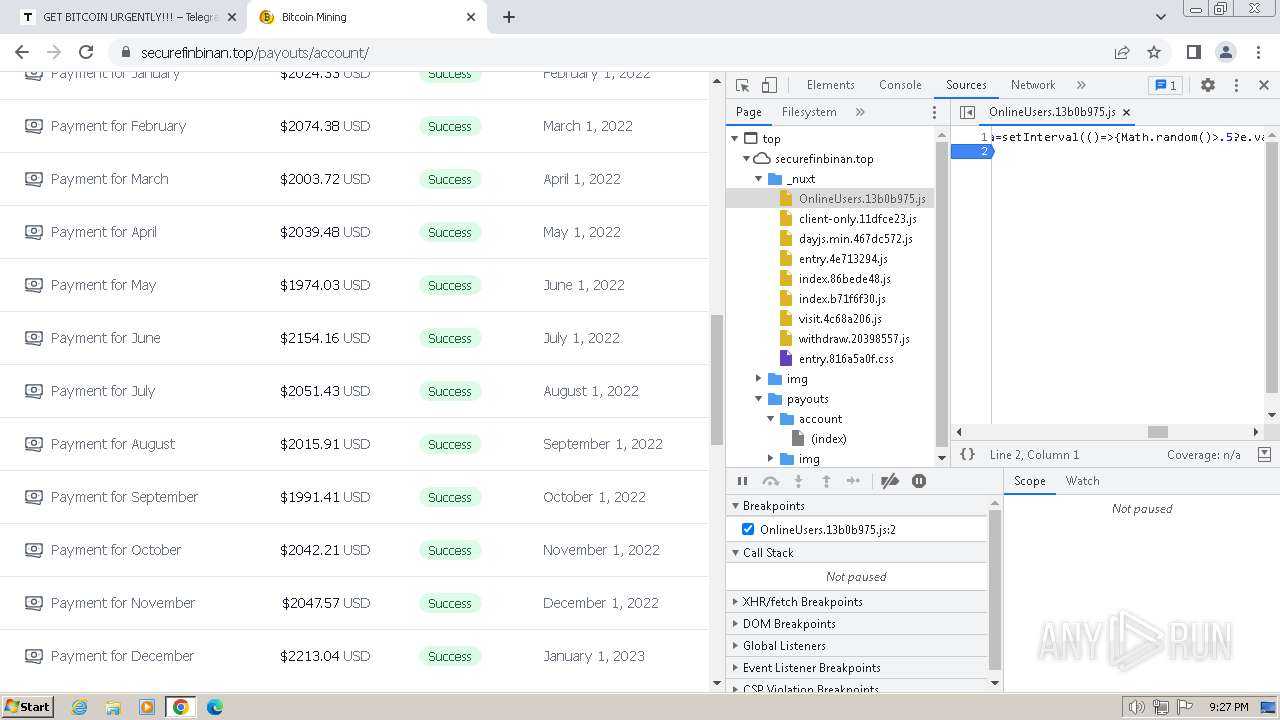Go back to previous page arrow
The image size is (1280, 720).
pyautogui.click(x=22, y=53)
